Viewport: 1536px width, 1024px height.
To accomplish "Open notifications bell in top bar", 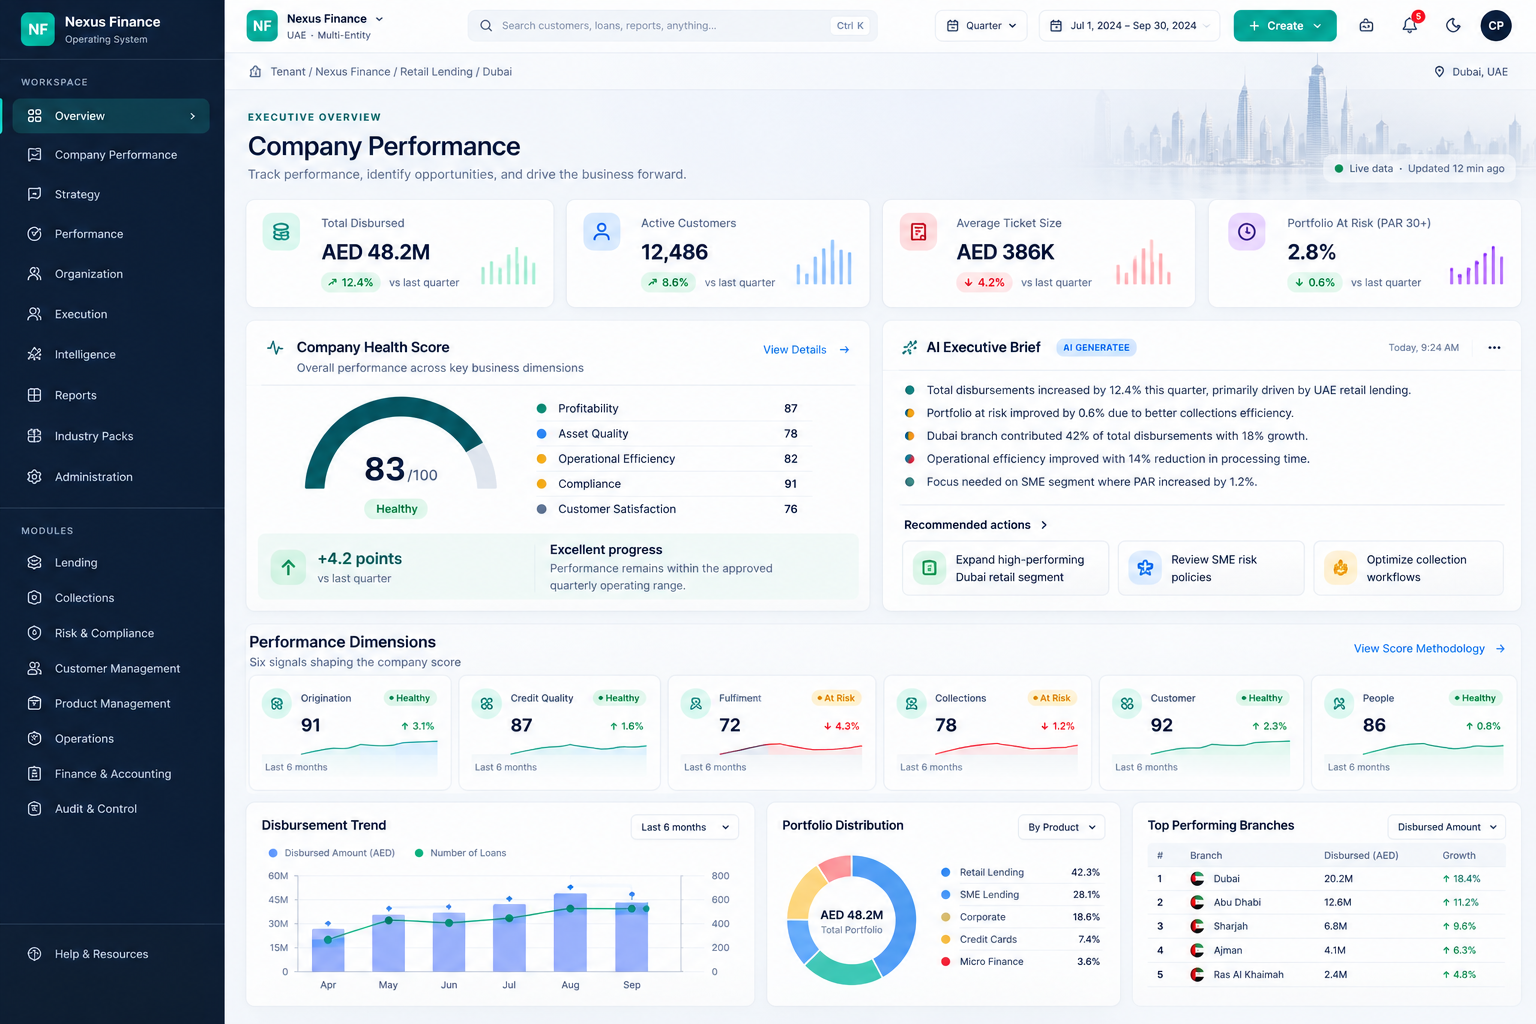I will pyautogui.click(x=1410, y=26).
